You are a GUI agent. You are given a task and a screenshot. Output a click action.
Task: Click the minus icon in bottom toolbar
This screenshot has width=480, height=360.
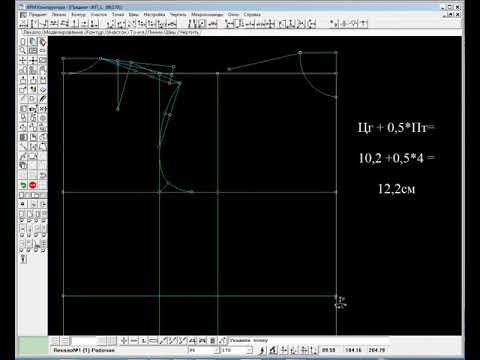pyautogui.click(x=134, y=341)
